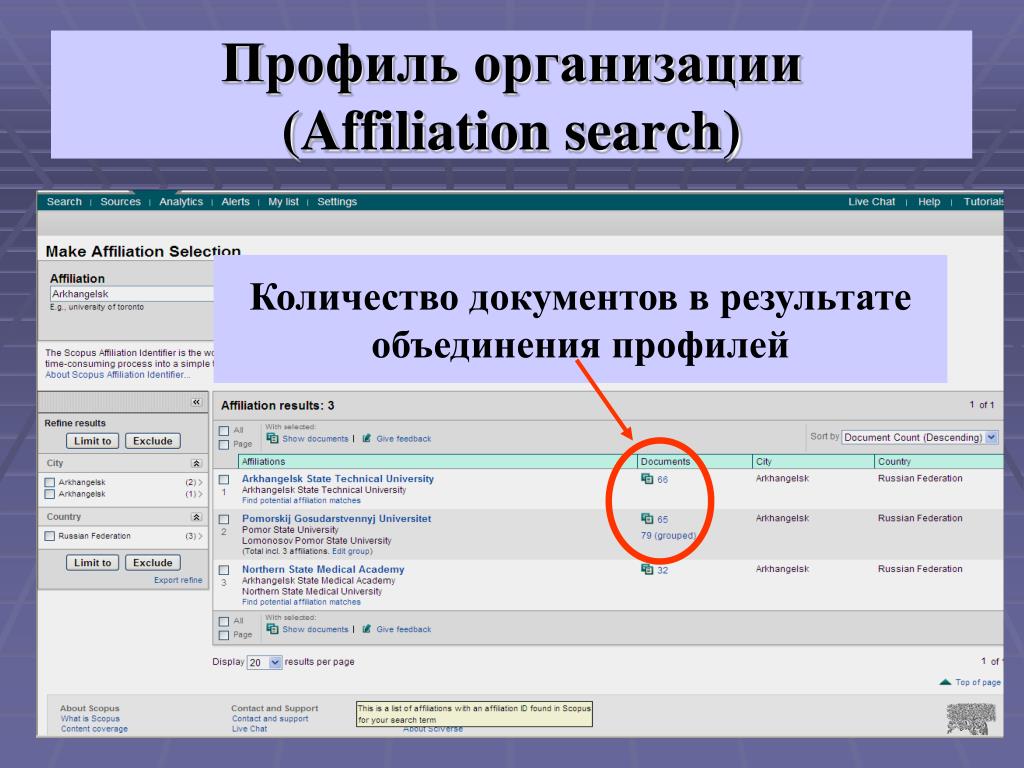The height and width of the screenshot is (768, 1024).
Task: Click documents icon beside count 32
Action: click(647, 569)
